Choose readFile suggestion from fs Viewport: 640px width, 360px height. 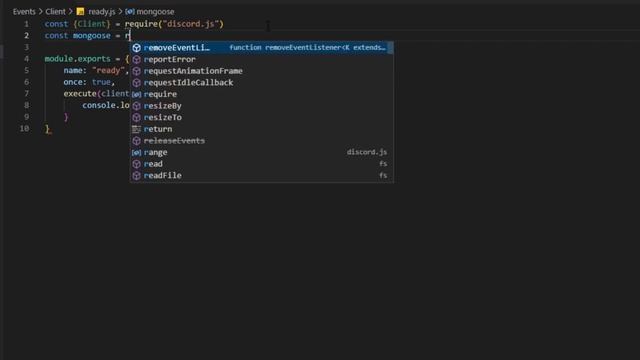point(262,176)
